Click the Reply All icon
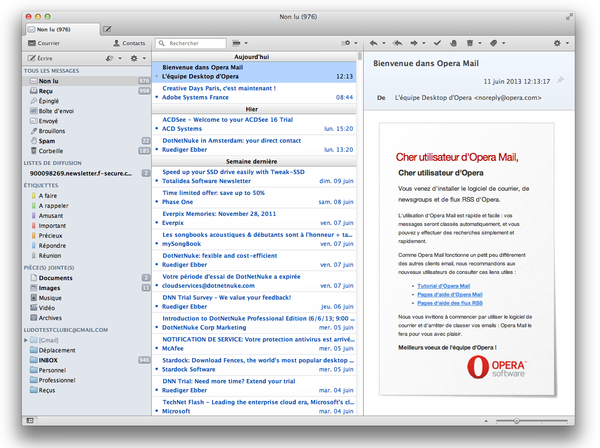The image size is (600, 448). 398,43
